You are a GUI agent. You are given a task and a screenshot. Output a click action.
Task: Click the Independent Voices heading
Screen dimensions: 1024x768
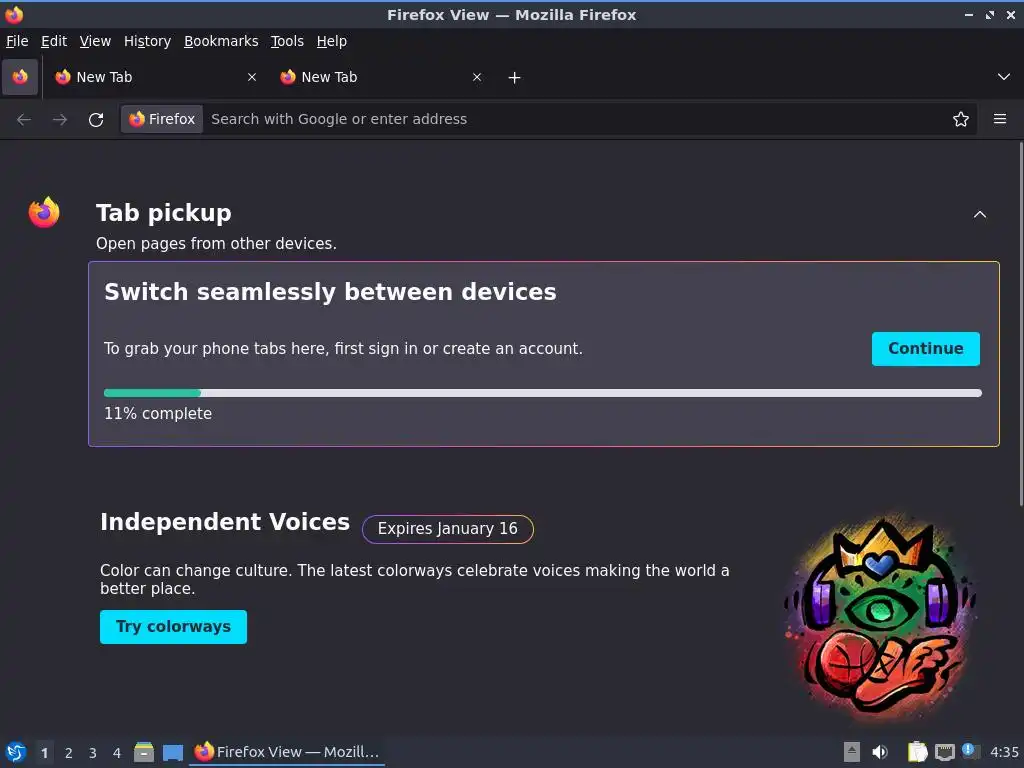(x=225, y=522)
